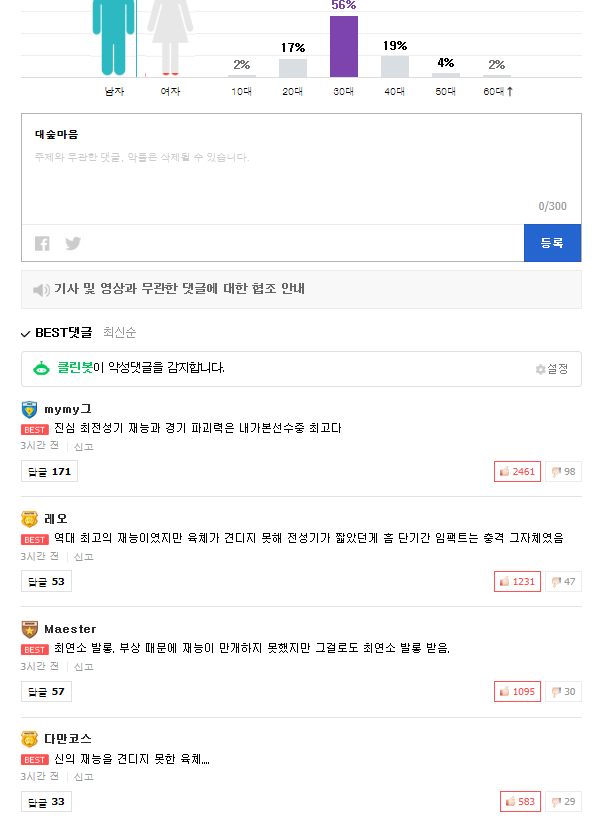Click the green Cleanbot icon
616x819 pixels.
point(41,368)
